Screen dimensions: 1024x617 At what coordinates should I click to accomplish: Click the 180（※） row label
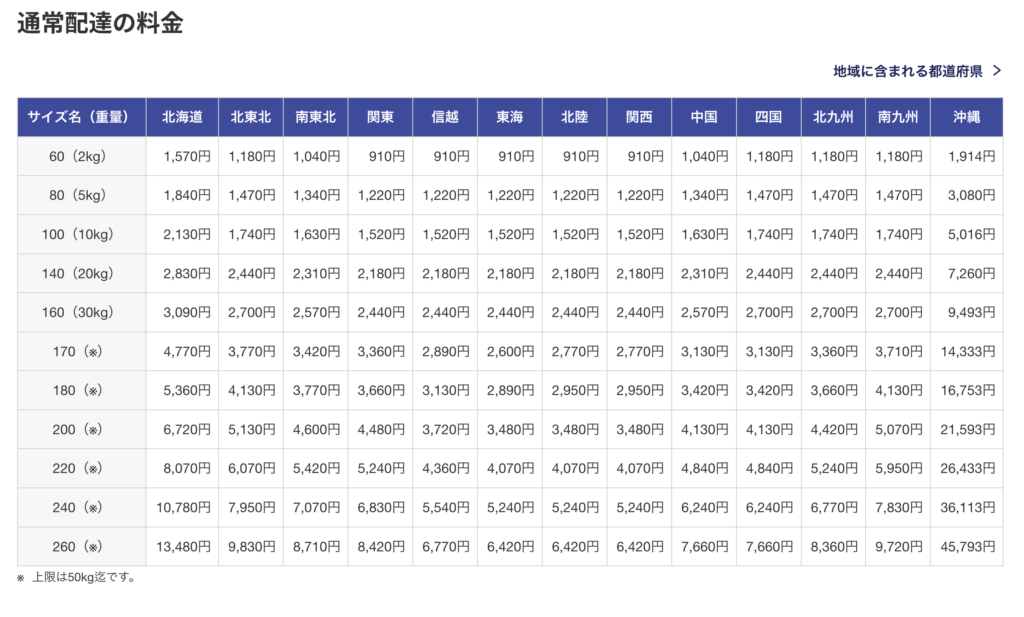(82, 390)
